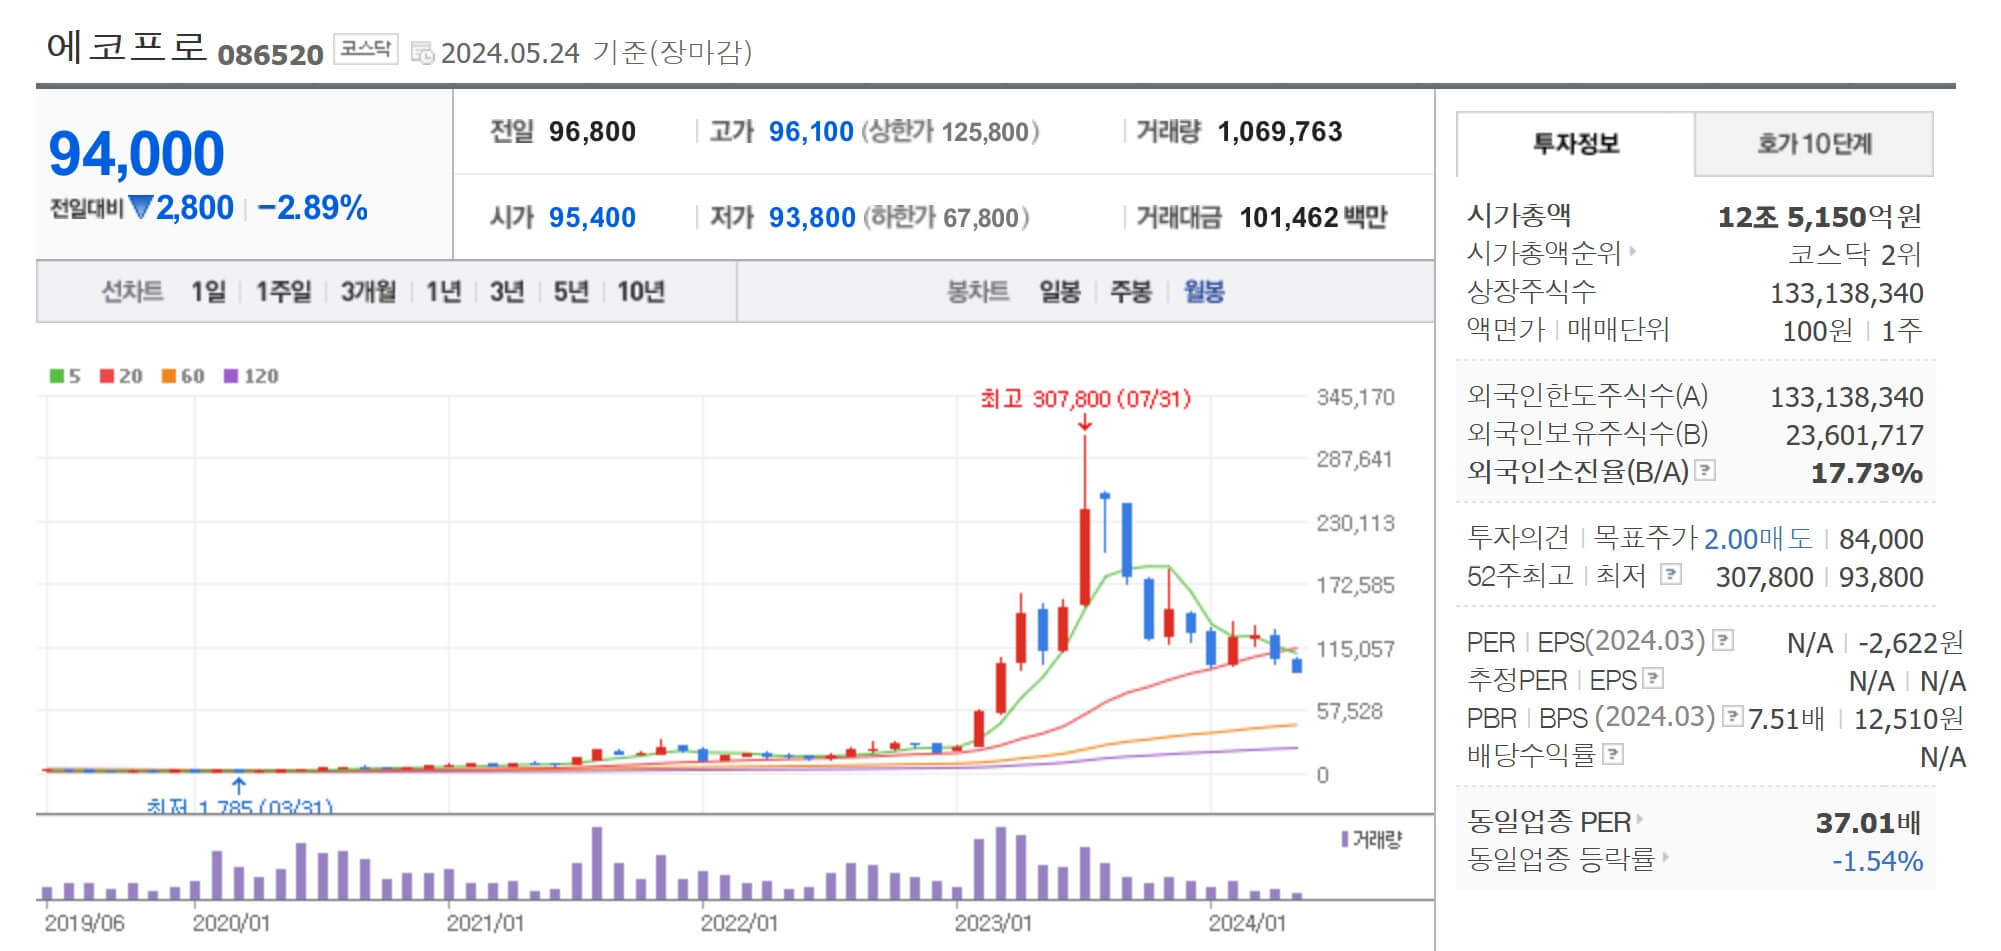Select the 3년 line chart period
This screenshot has height=951, width=2001.
tap(507, 292)
